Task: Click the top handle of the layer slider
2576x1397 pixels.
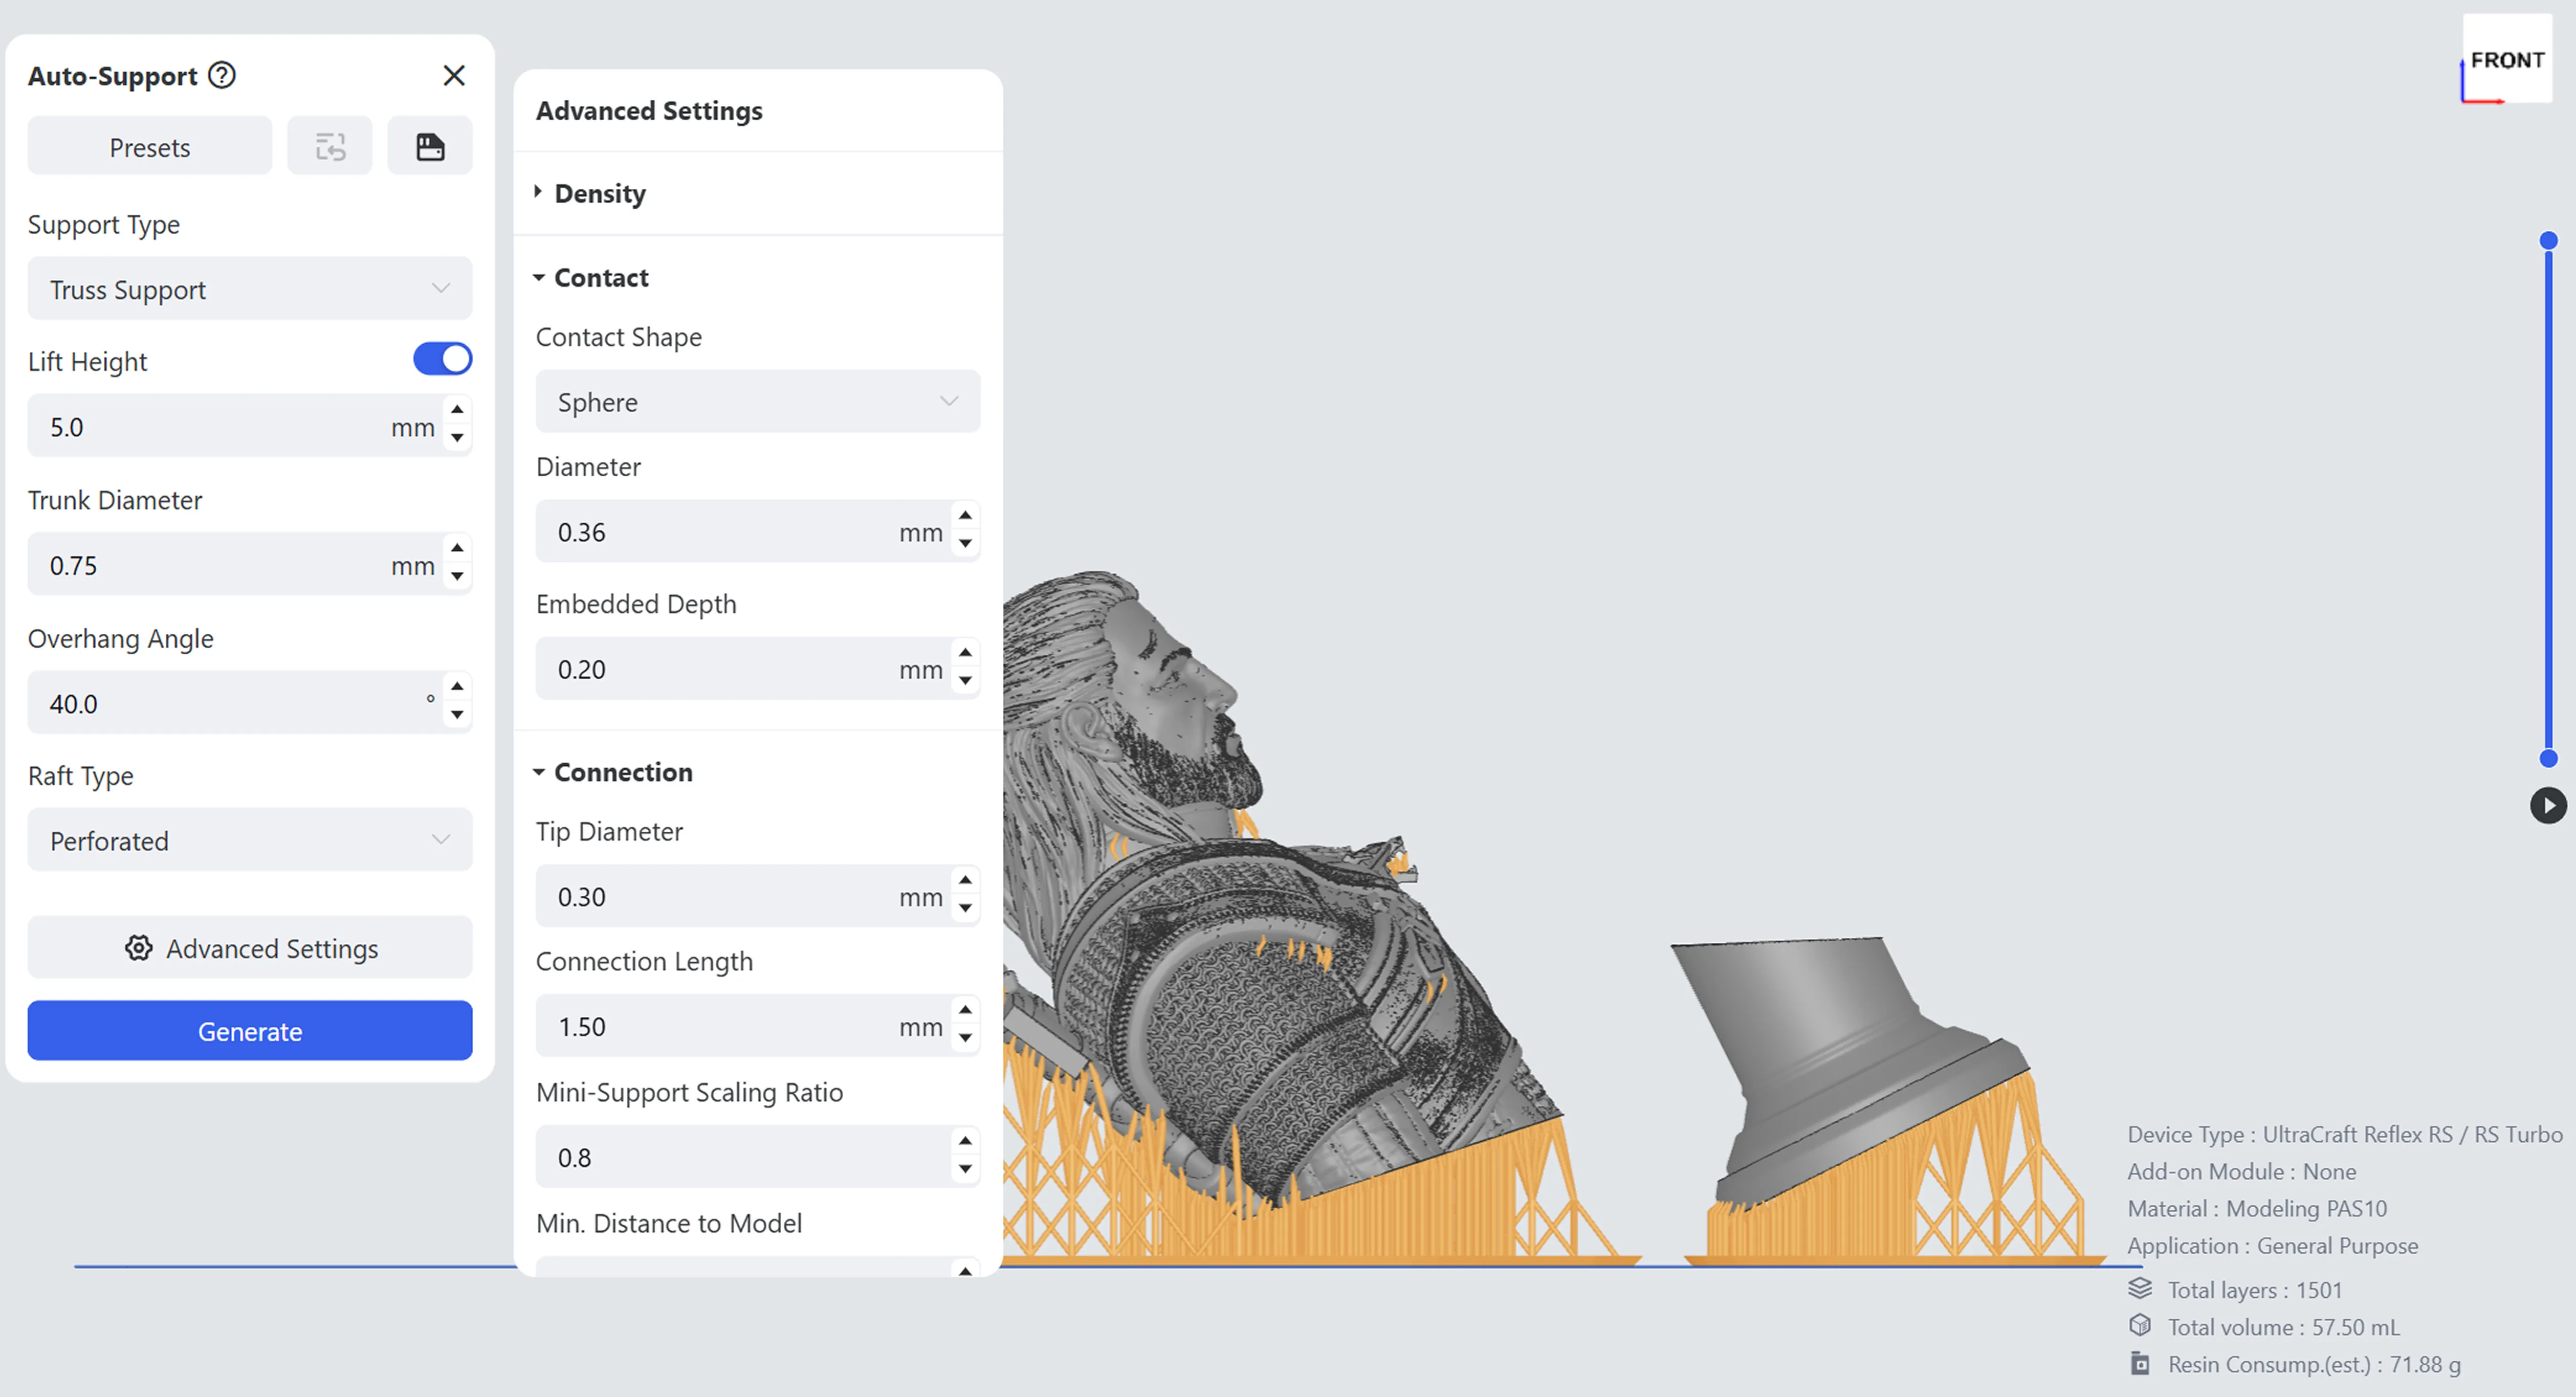Action: click(2549, 240)
